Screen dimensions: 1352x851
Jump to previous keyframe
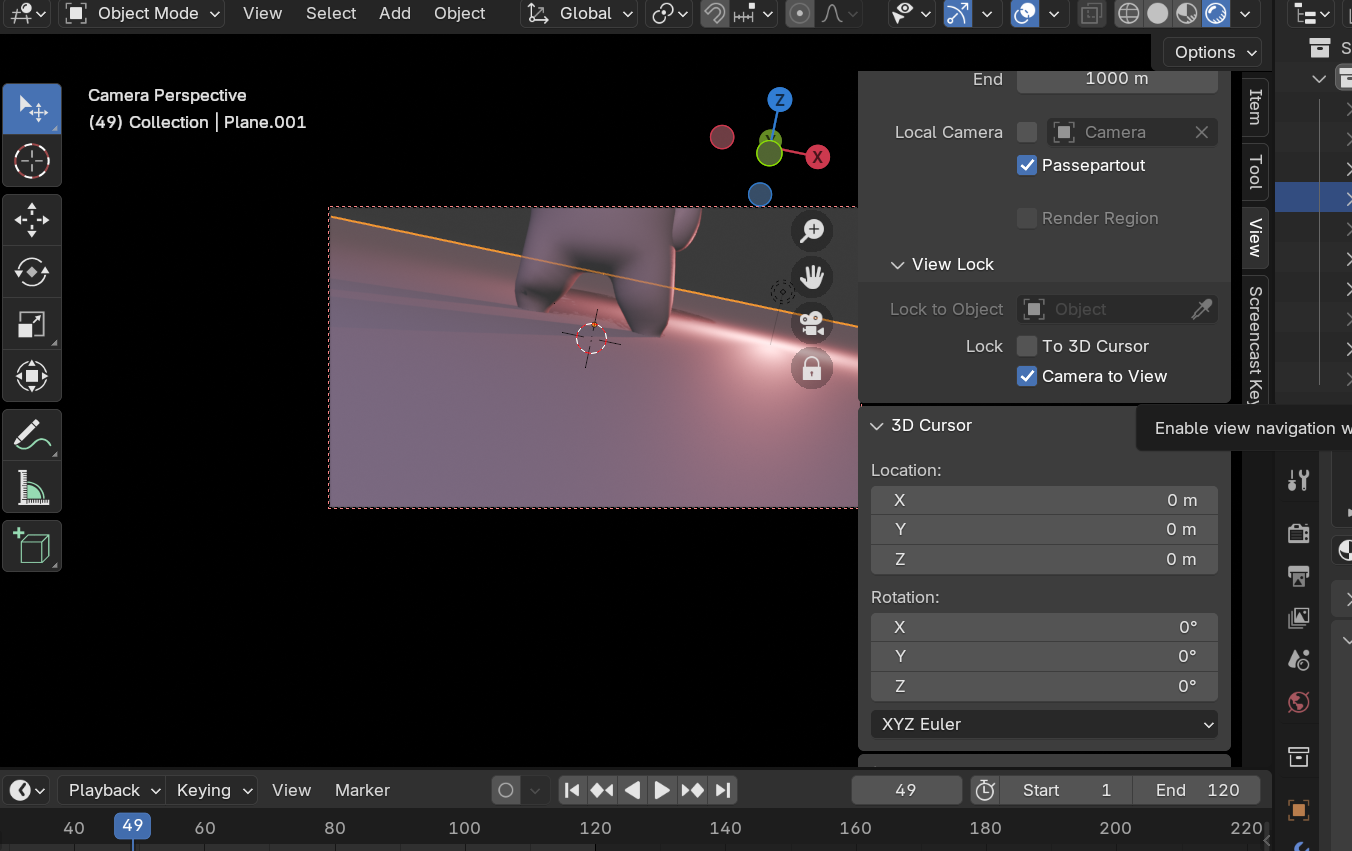click(602, 790)
